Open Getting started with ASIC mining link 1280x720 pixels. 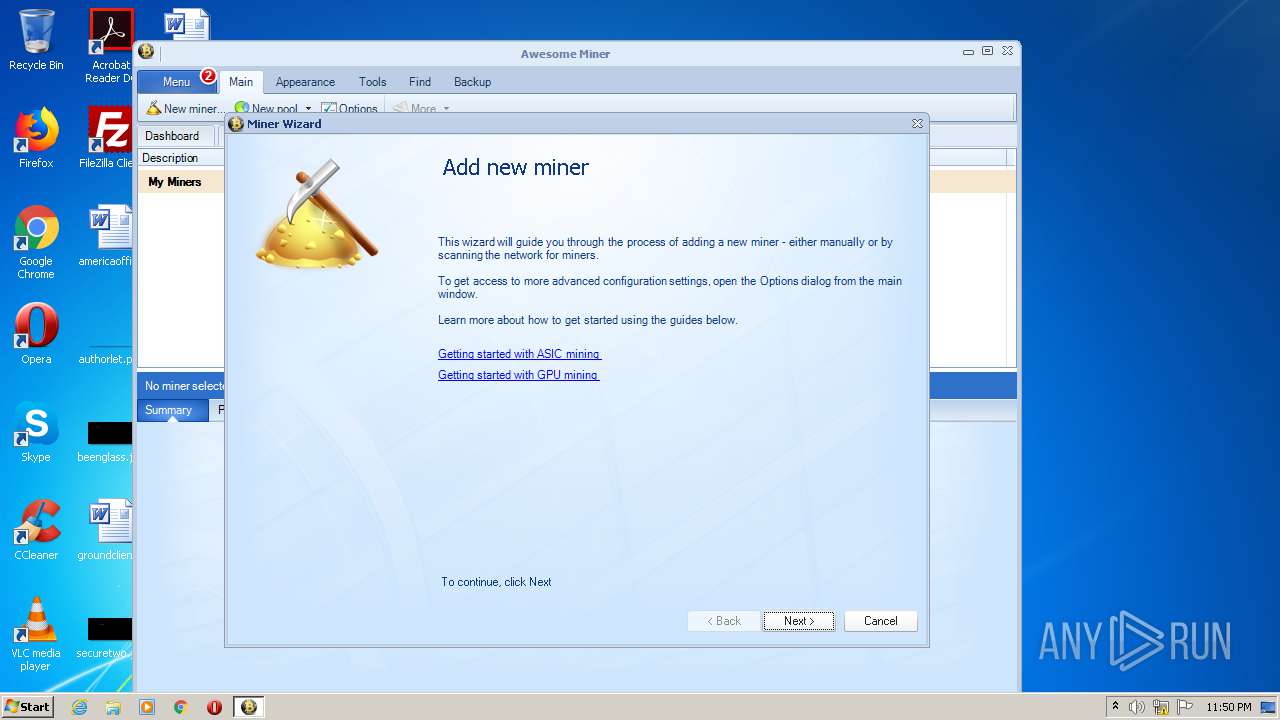coord(519,354)
